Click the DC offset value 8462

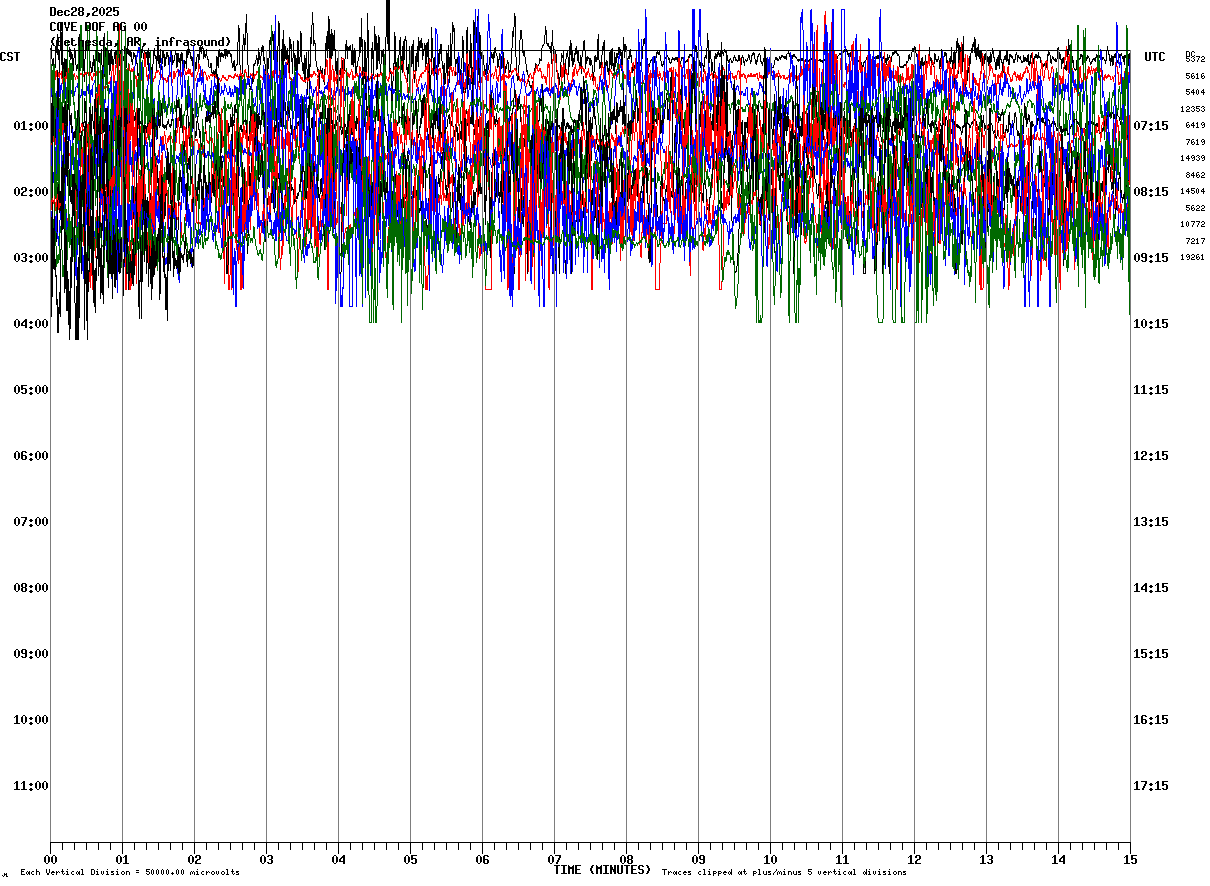[x=1195, y=175]
